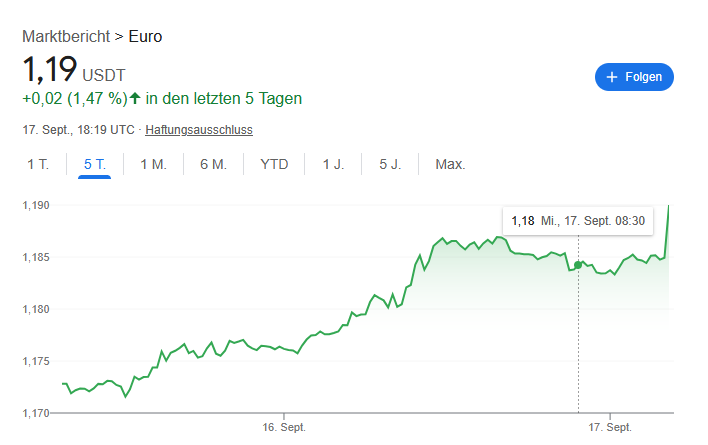The height and width of the screenshot is (445, 708).
Task: Click the 16. Sept. axis label
Action: tap(283, 427)
